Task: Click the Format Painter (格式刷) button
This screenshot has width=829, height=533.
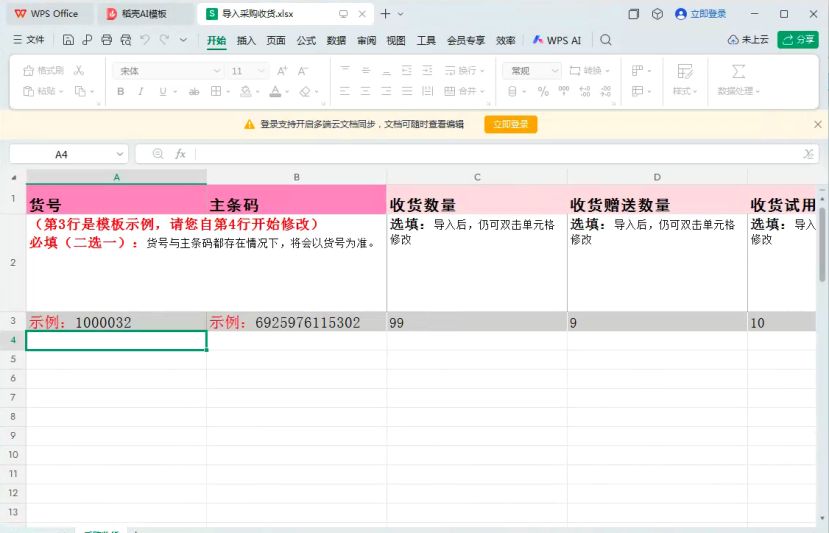Action: 43,70
